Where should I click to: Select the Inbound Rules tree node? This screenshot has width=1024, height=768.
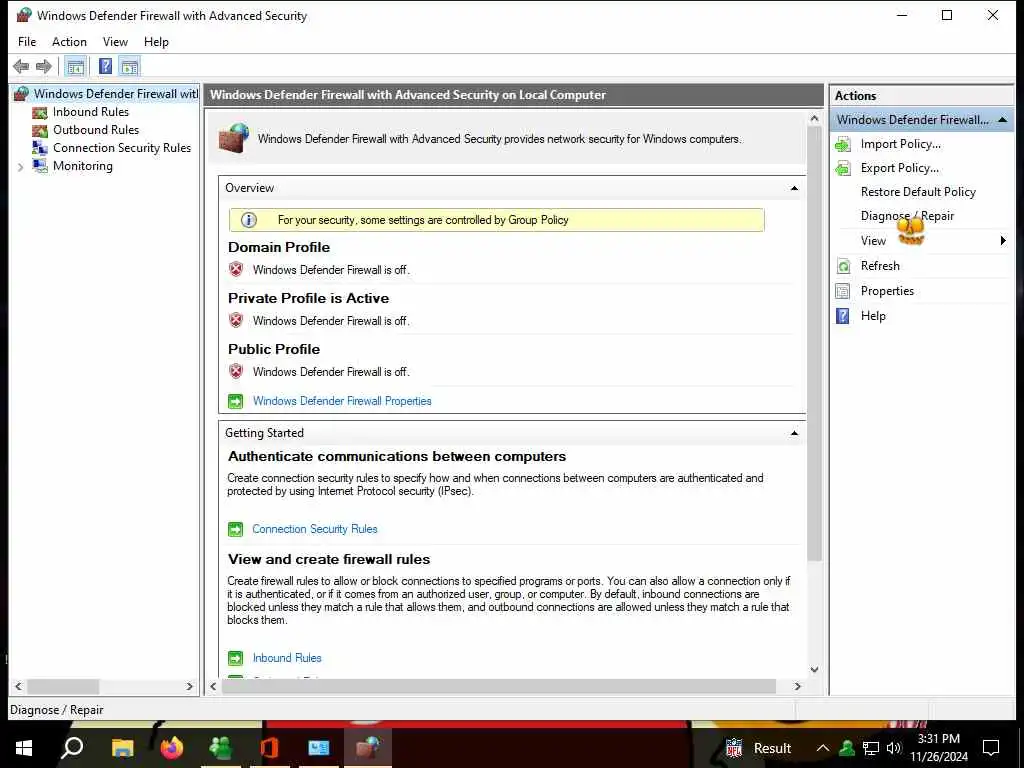point(91,112)
